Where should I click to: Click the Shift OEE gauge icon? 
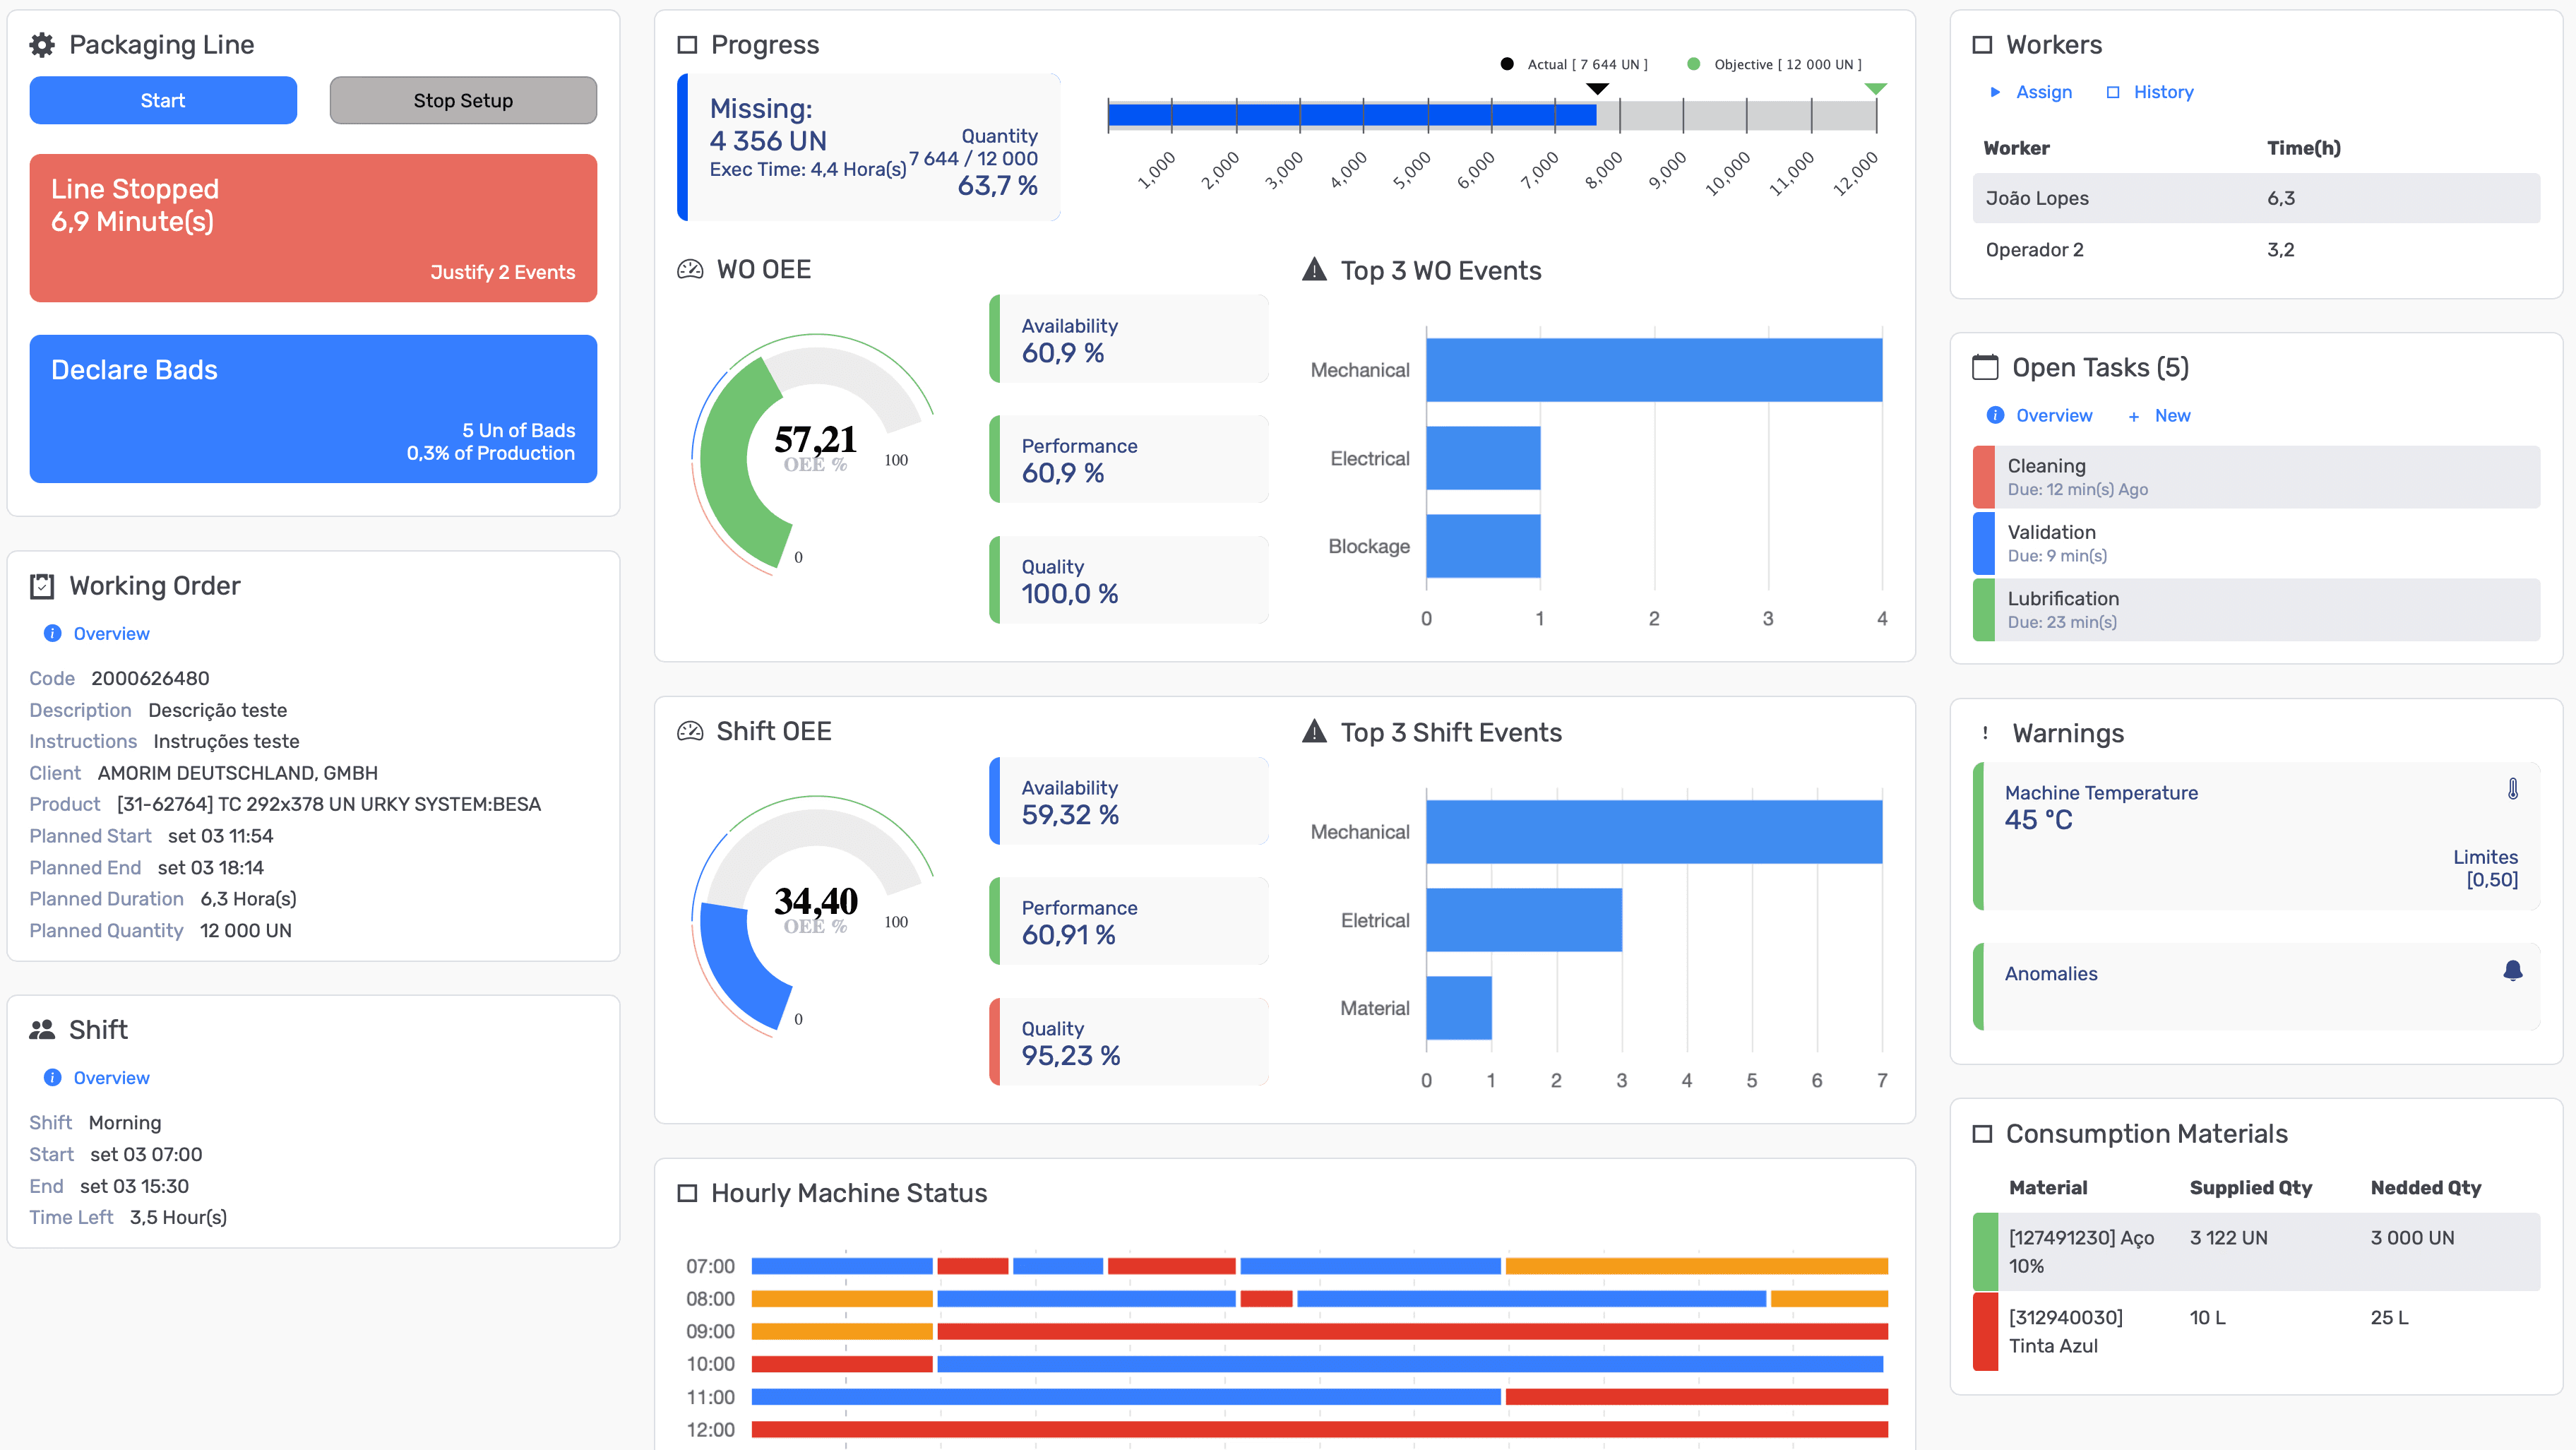(690, 732)
